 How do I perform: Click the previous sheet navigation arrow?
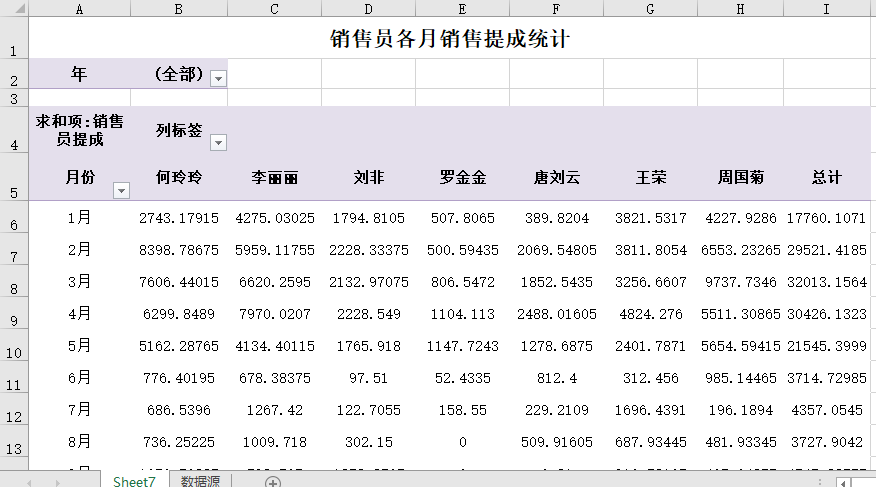click(x=29, y=482)
